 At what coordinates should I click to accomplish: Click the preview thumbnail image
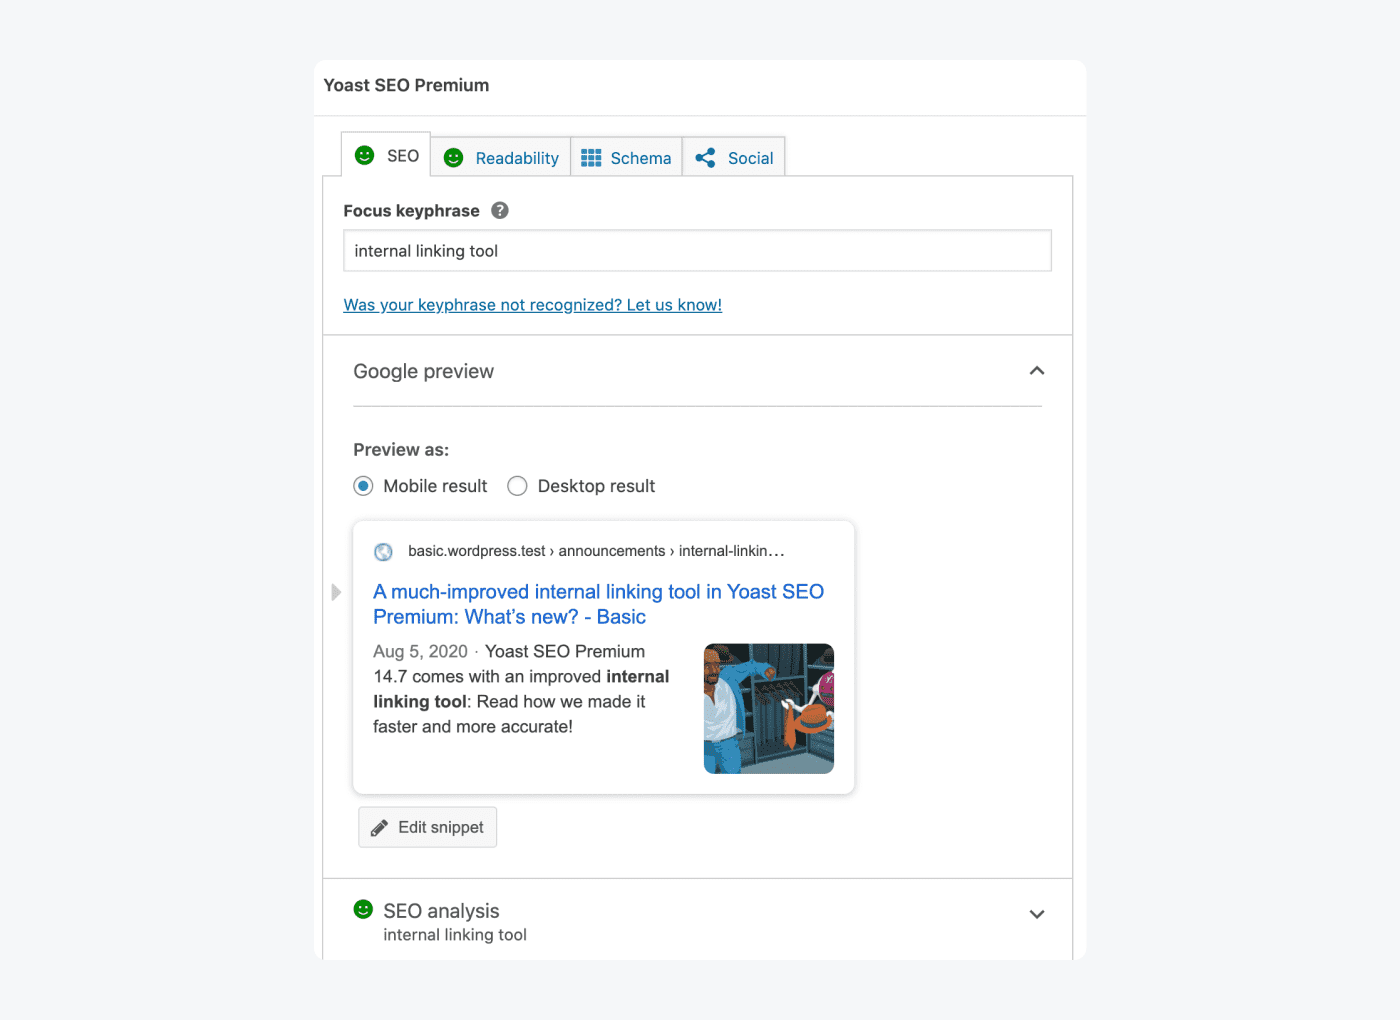(768, 708)
